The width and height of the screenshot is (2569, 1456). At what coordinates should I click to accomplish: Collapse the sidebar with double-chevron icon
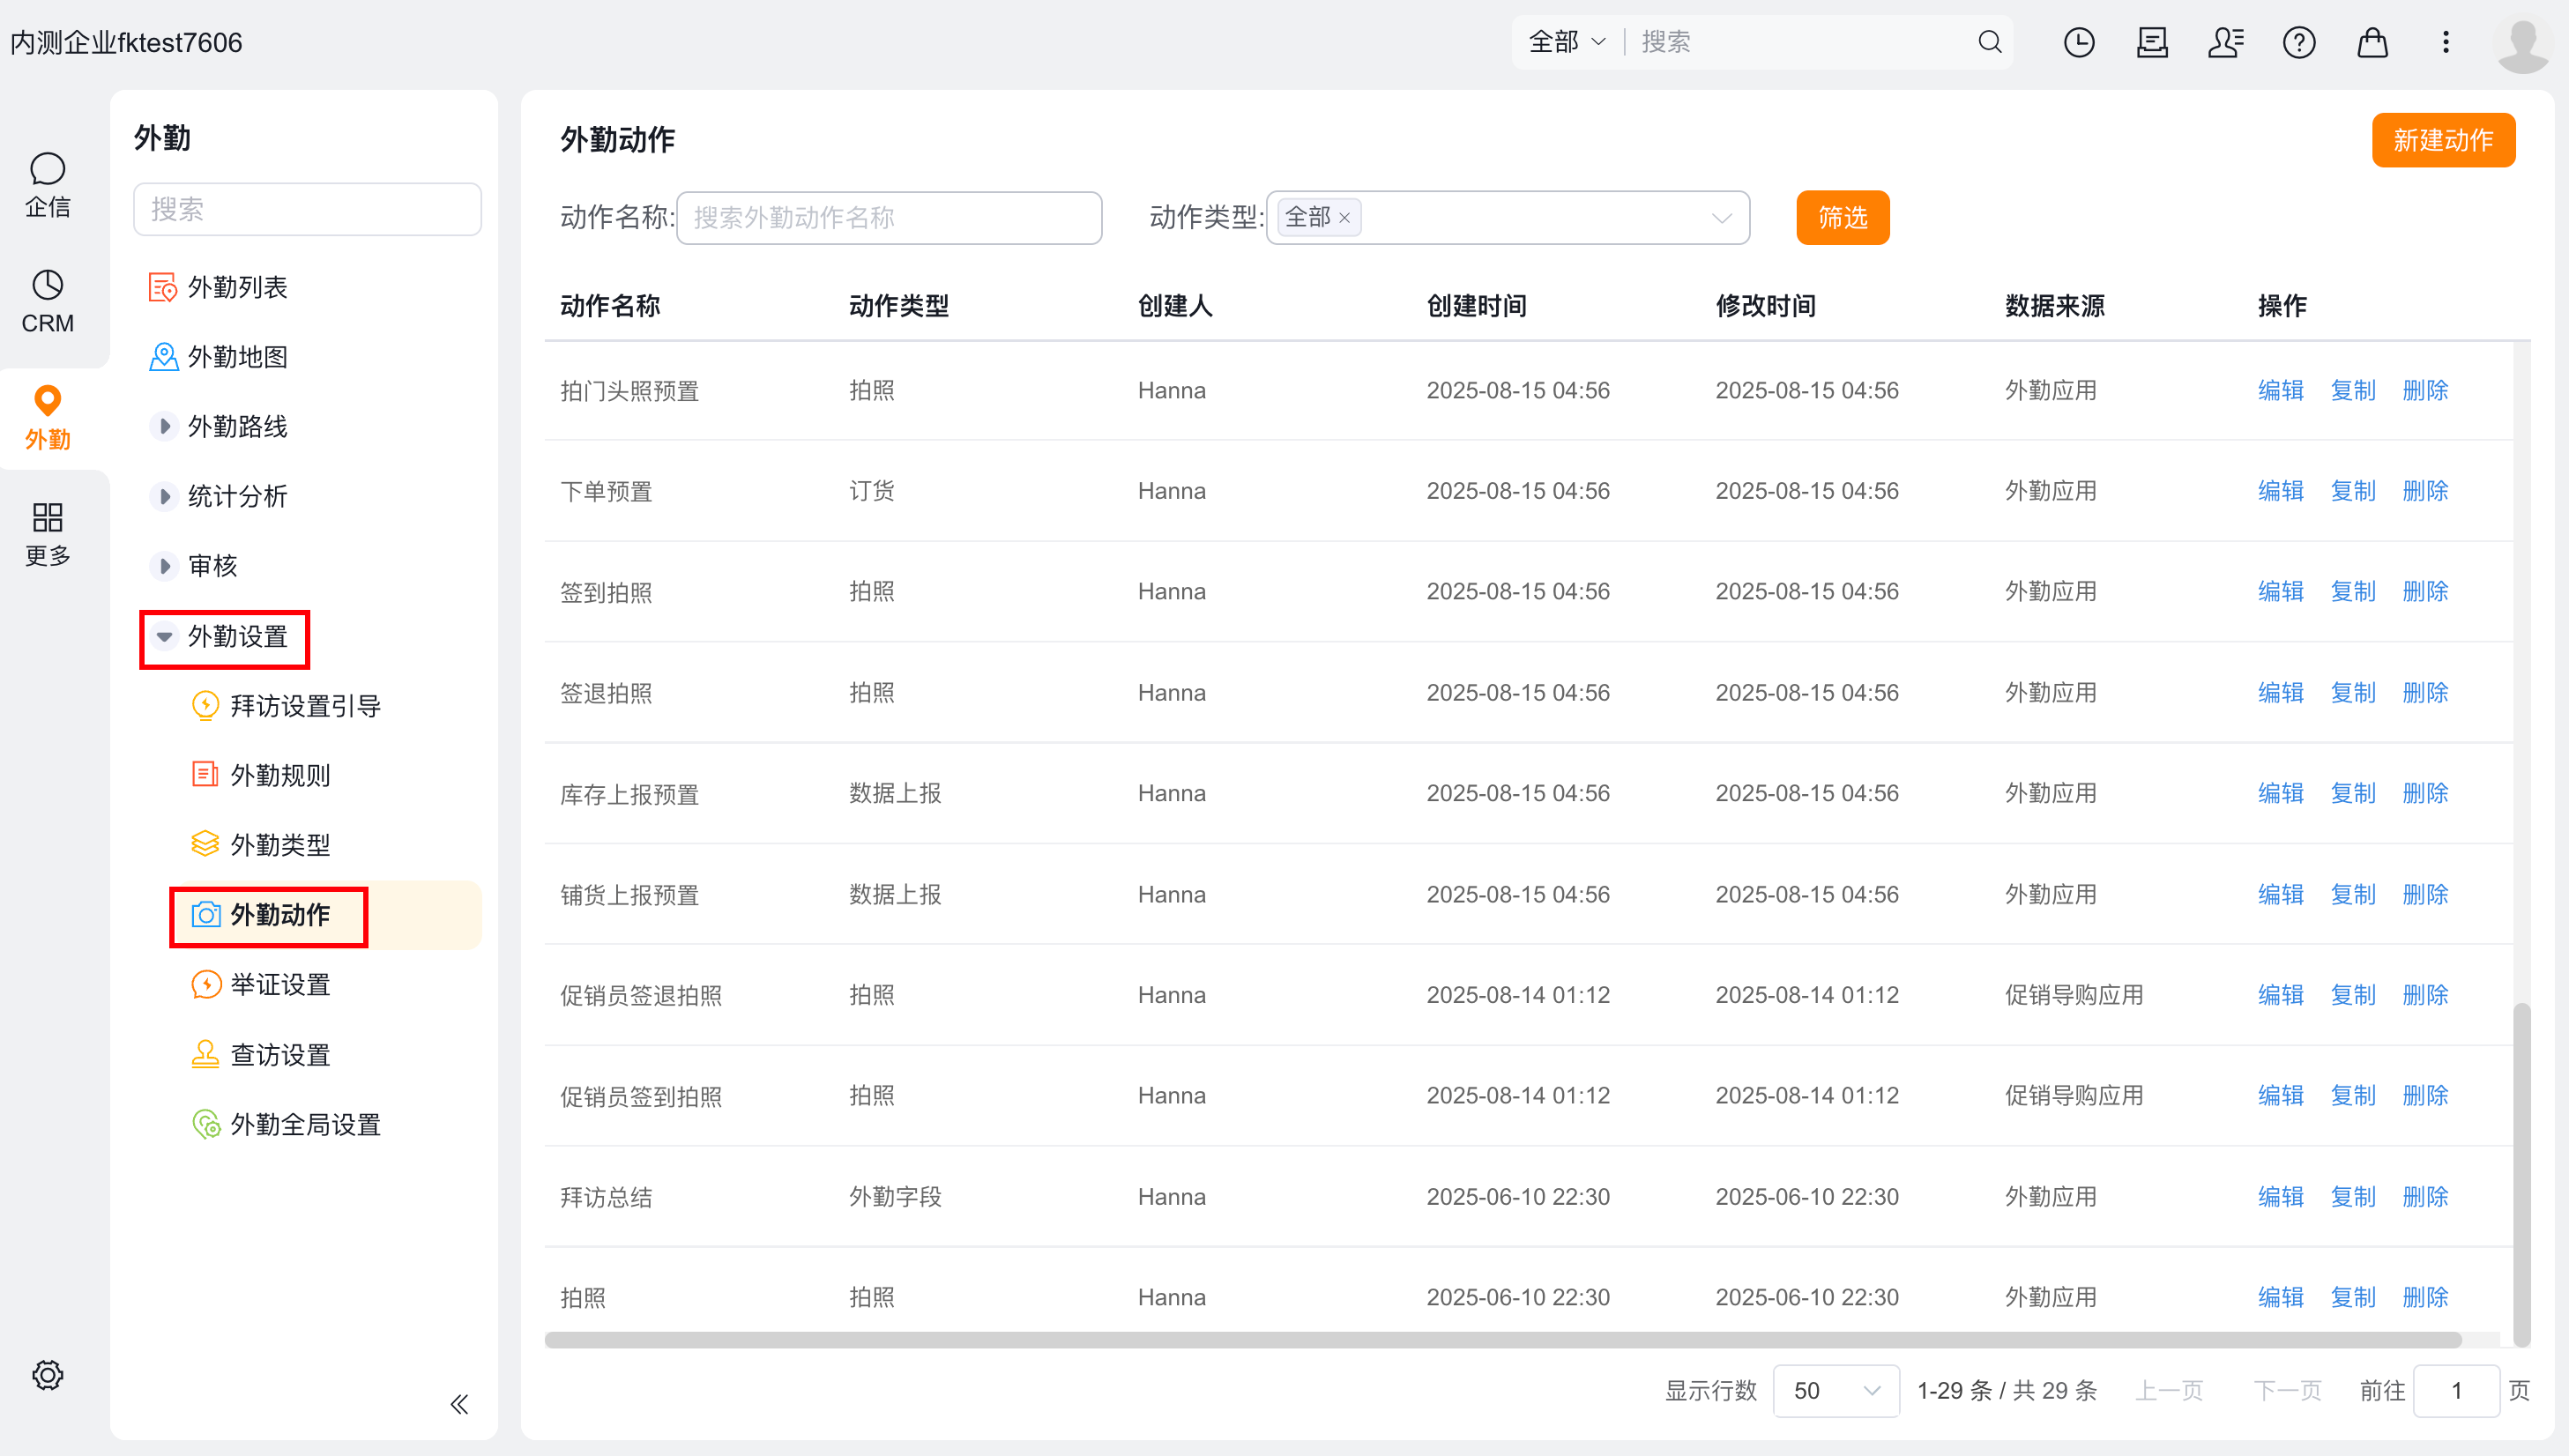pyautogui.click(x=459, y=1404)
